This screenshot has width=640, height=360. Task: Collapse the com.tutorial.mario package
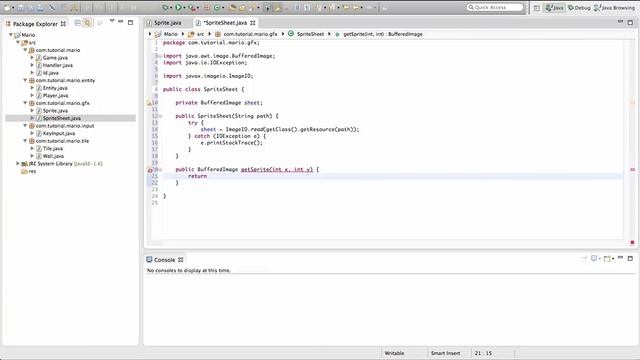(x=25, y=50)
